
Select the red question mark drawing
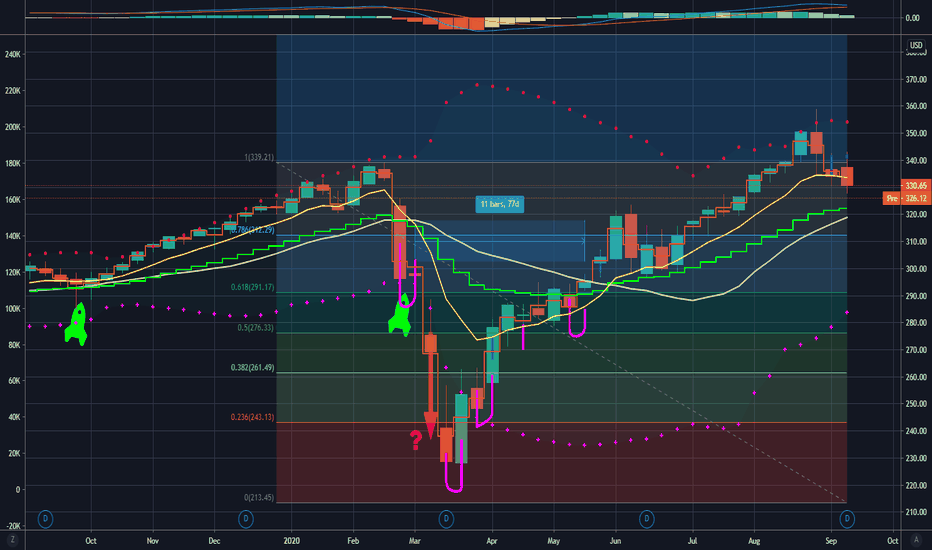click(x=416, y=440)
